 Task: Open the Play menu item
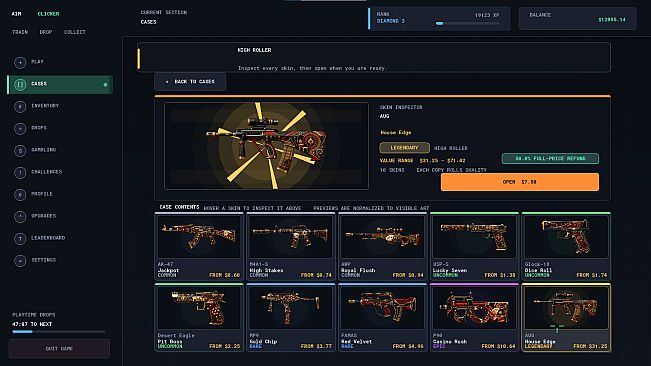(60, 62)
